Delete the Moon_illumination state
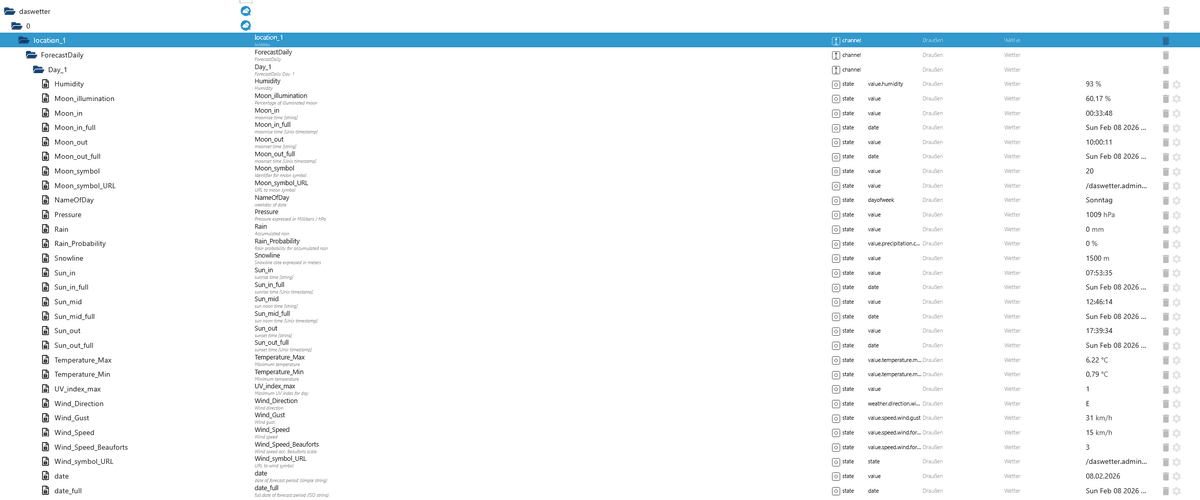This screenshot has width=1200, height=500. 1166,99
